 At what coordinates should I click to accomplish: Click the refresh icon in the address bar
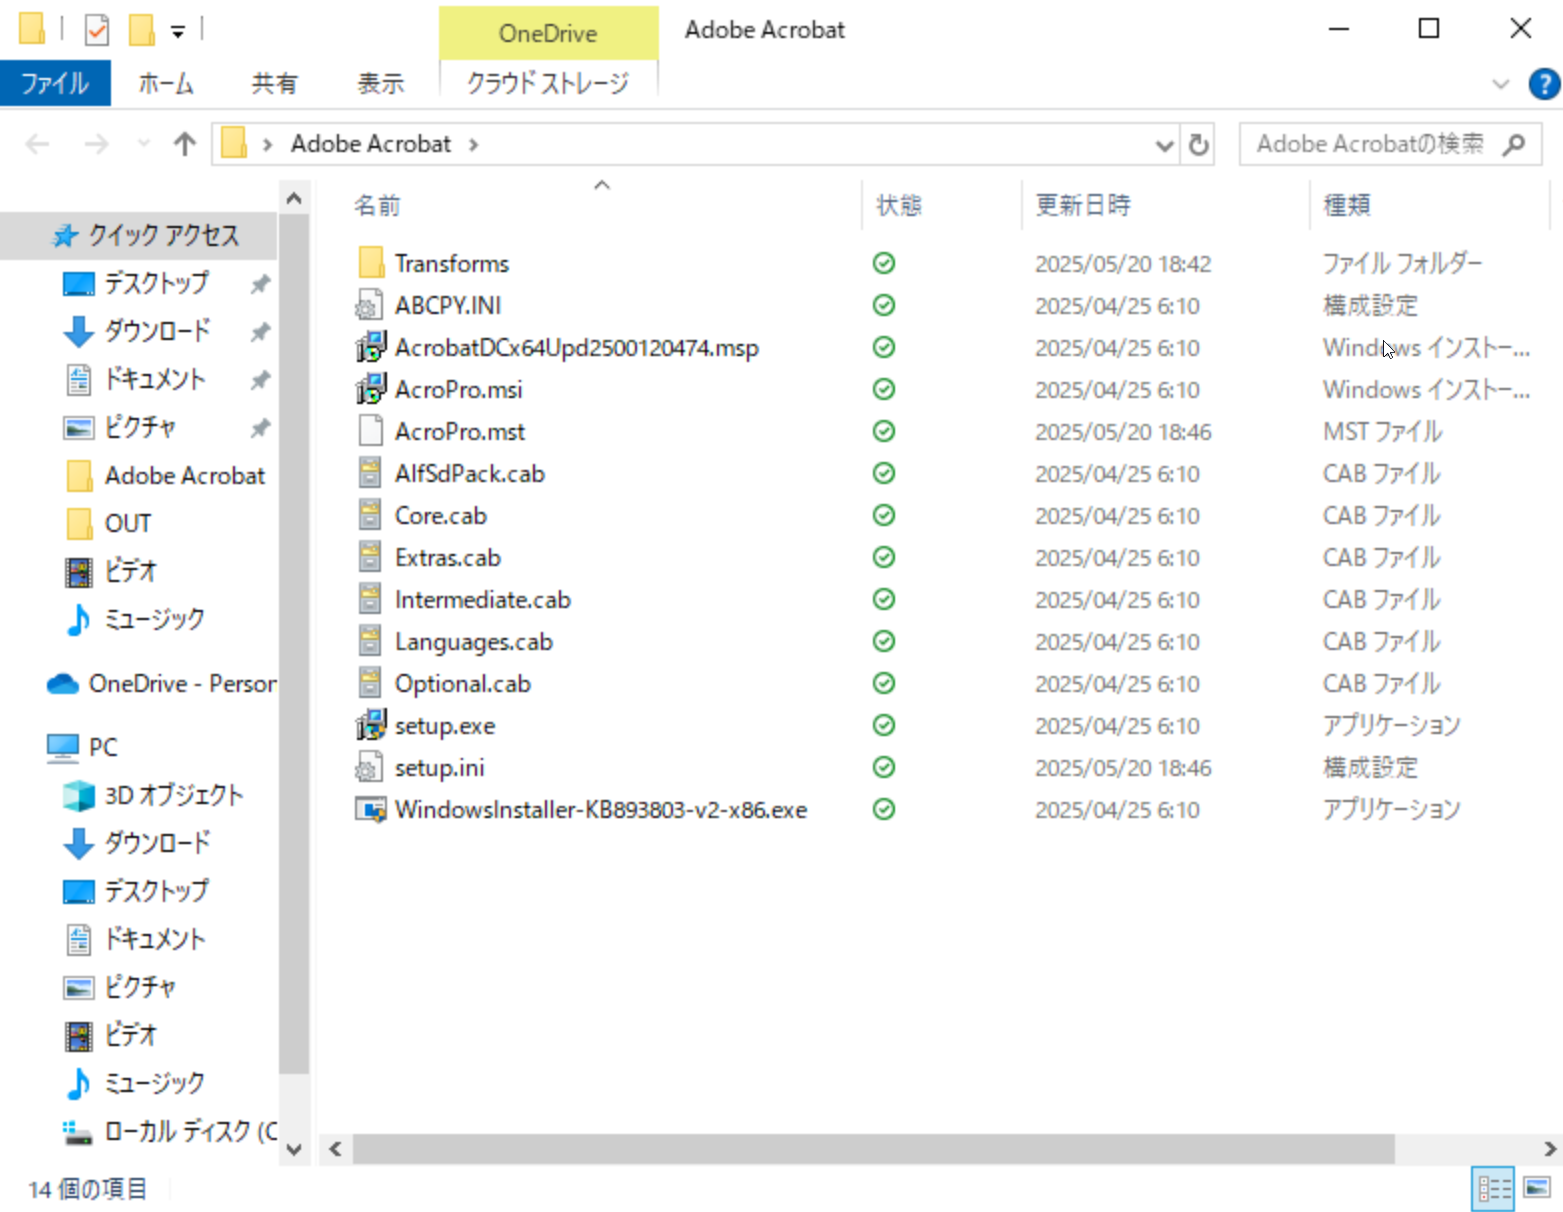tap(1198, 144)
